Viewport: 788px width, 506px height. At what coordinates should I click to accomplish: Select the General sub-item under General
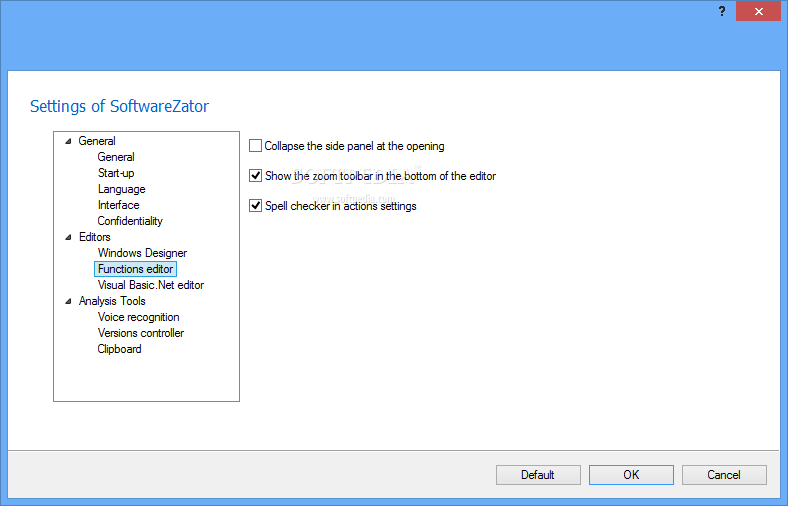(x=116, y=157)
